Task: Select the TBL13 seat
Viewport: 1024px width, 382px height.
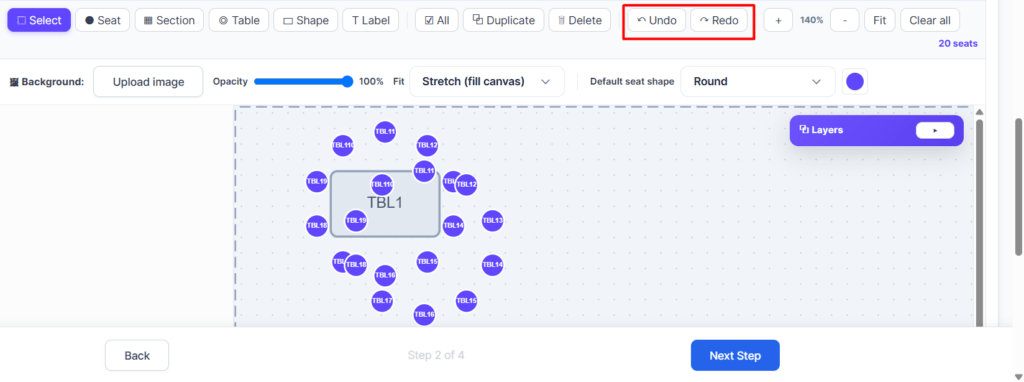Action: point(492,221)
